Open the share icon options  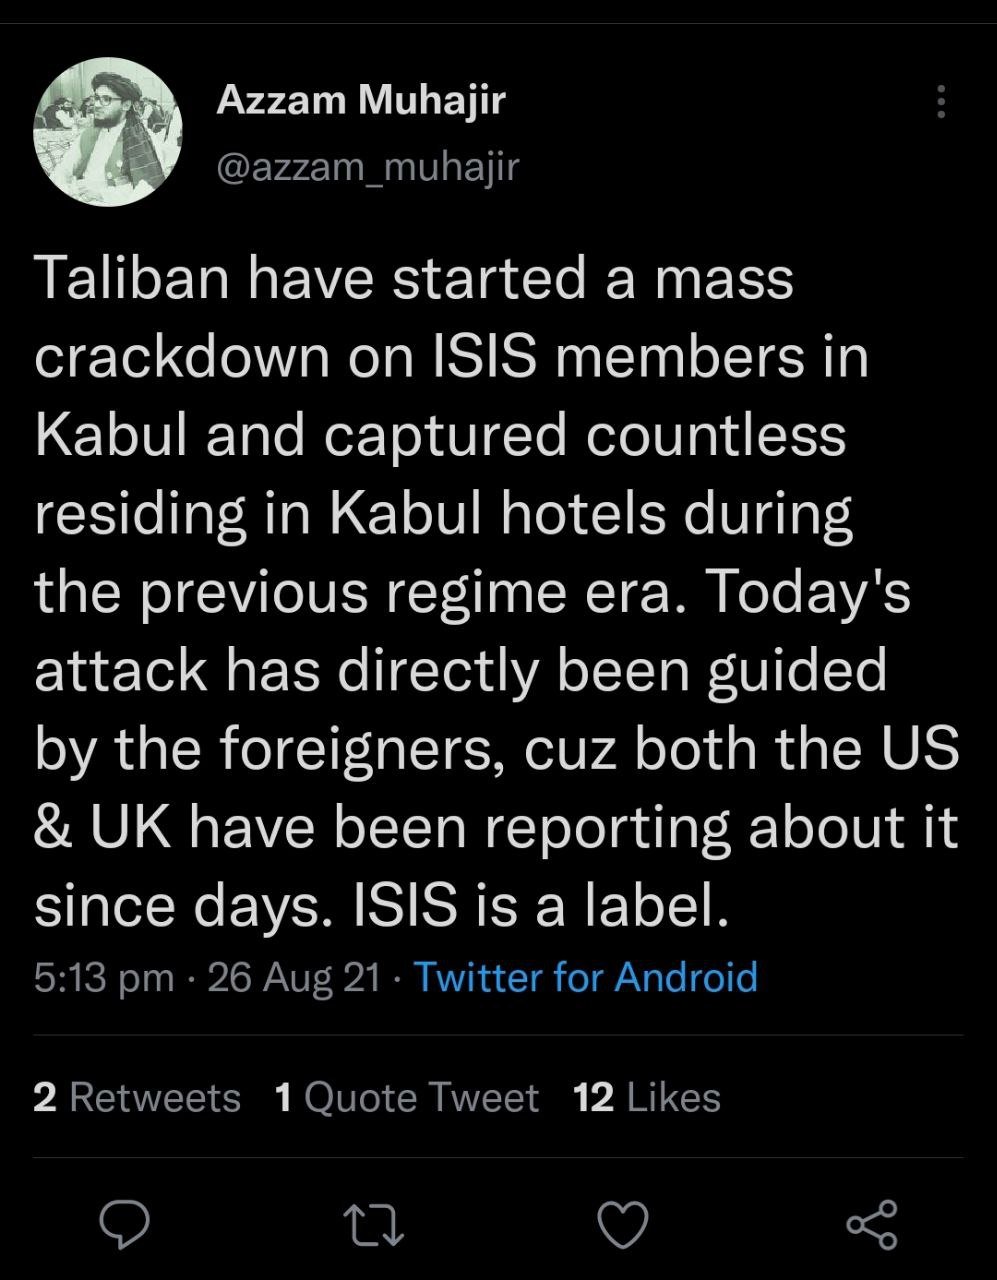click(871, 1224)
